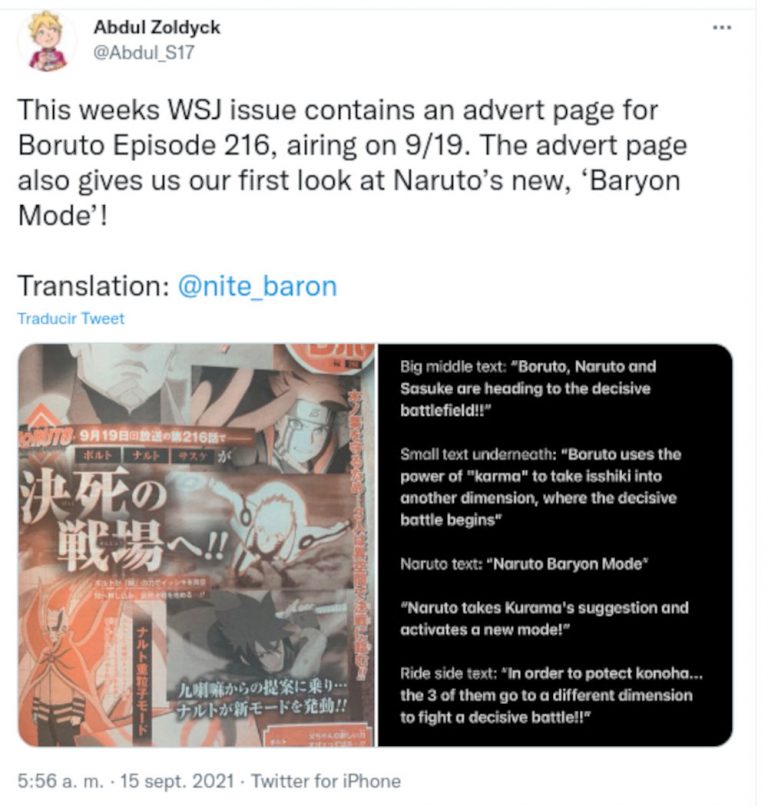Click the 'Big middle text' translation paragraph
Image resolution: width=768 pixels, height=806 pixels.
pos(528,388)
